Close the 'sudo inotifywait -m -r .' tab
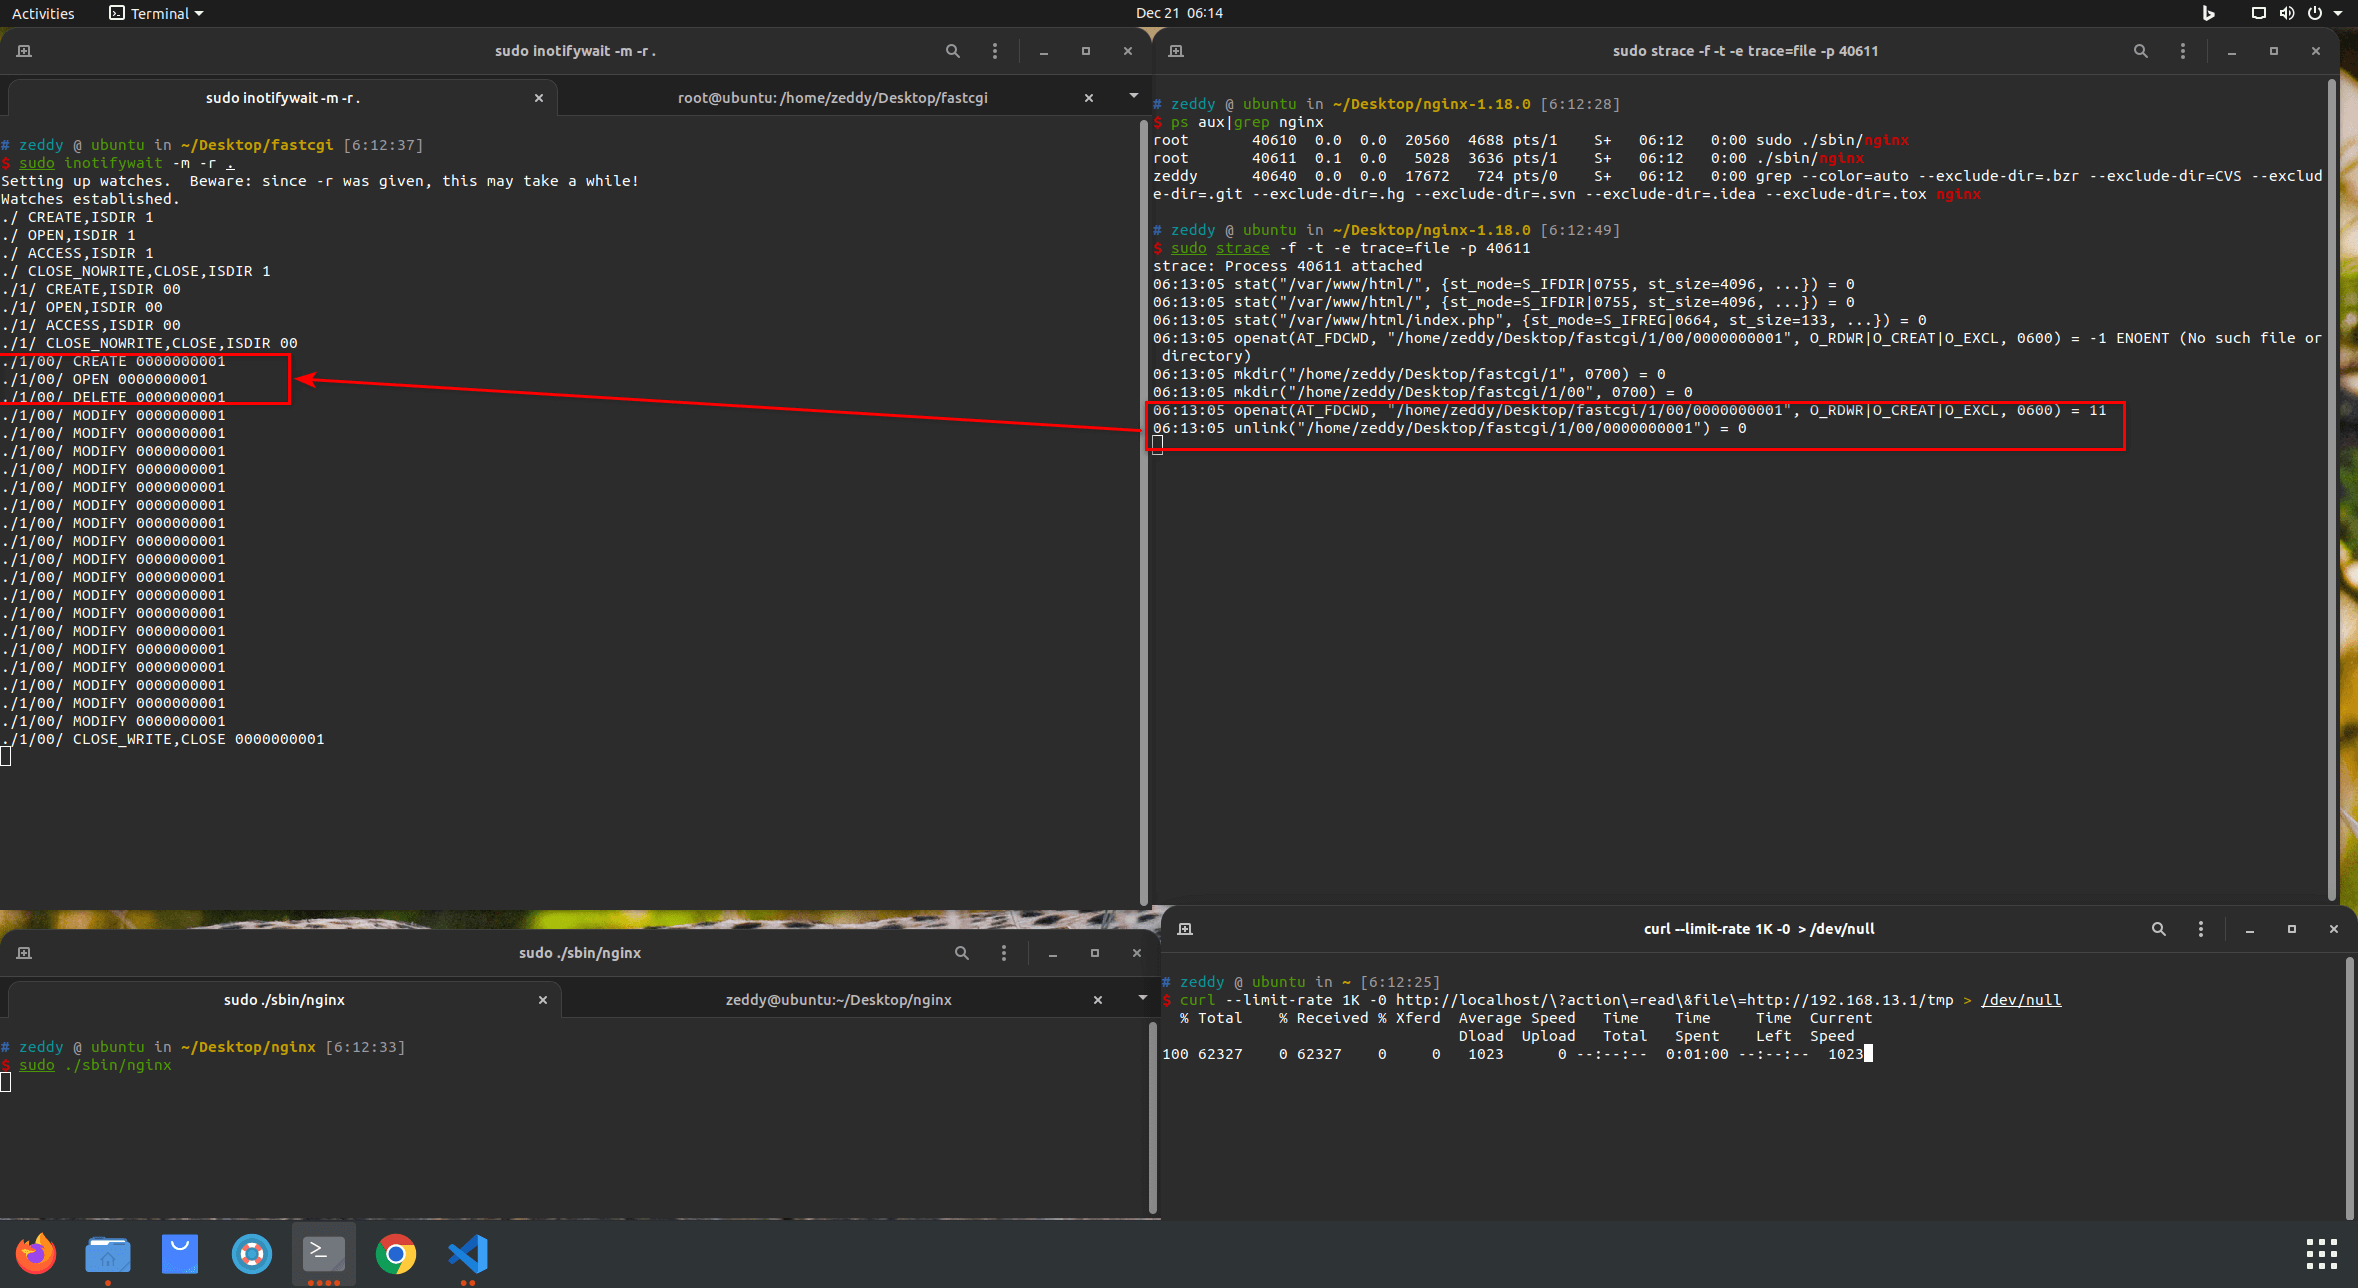The image size is (2358, 1288). click(x=539, y=98)
